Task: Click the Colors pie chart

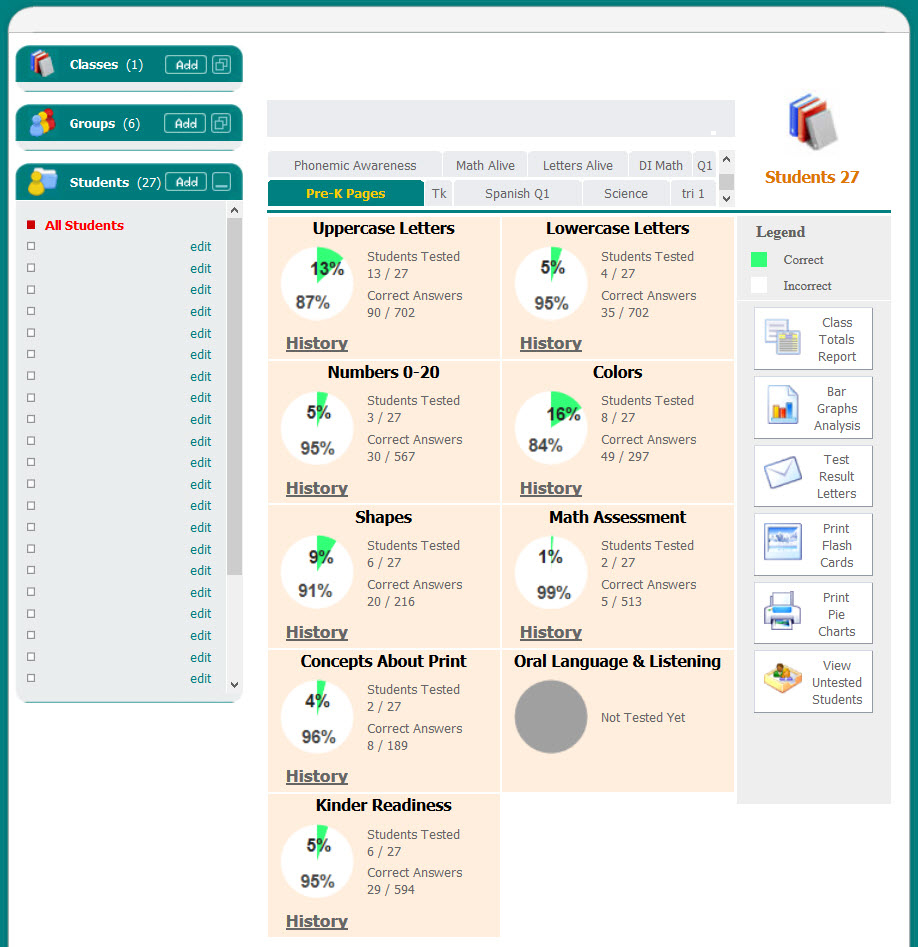Action: pyautogui.click(x=551, y=428)
